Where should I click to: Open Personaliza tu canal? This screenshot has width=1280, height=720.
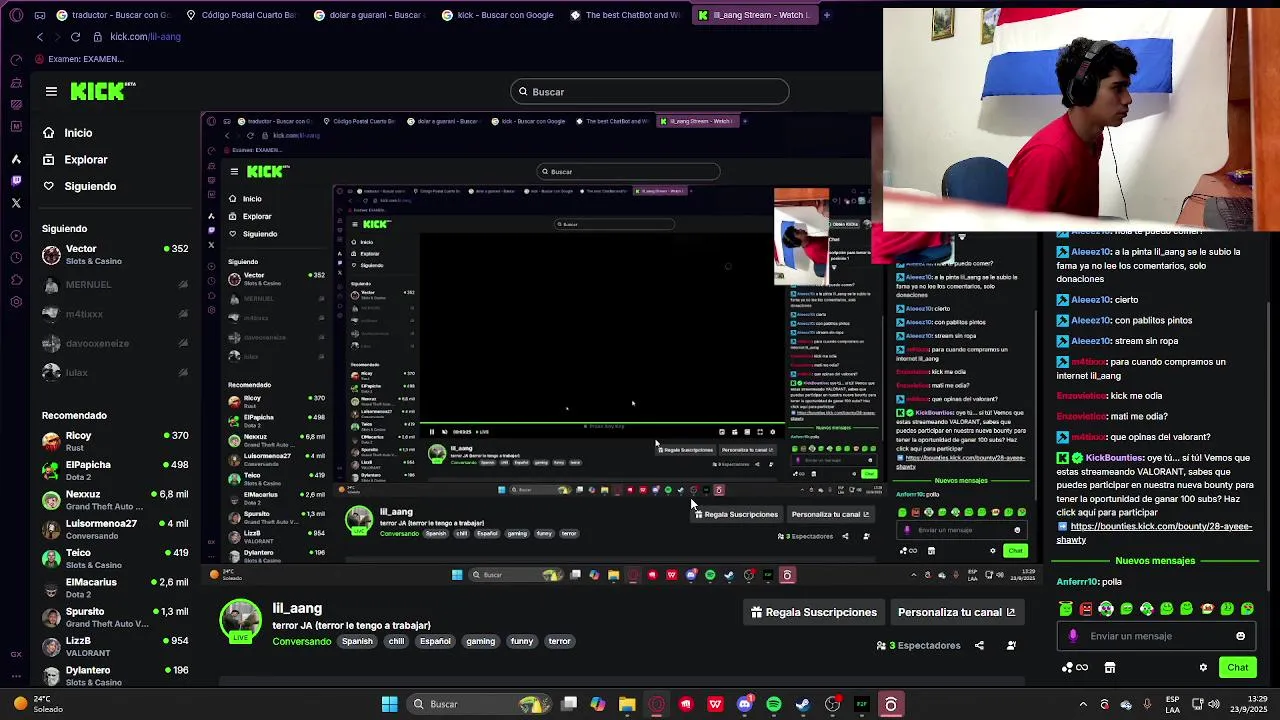pyautogui.click(x=956, y=612)
